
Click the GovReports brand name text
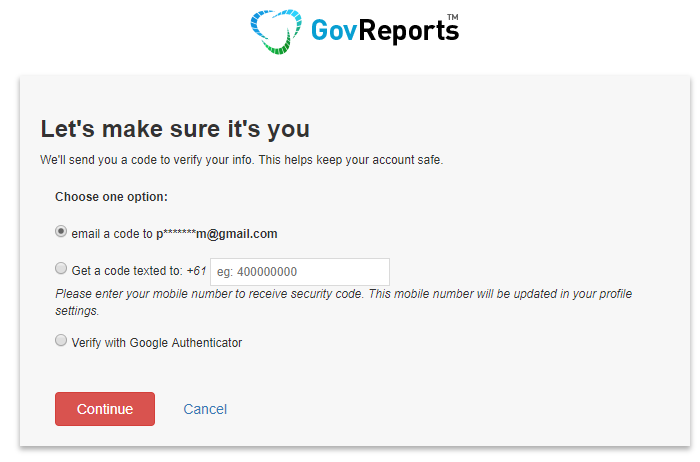tap(385, 30)
